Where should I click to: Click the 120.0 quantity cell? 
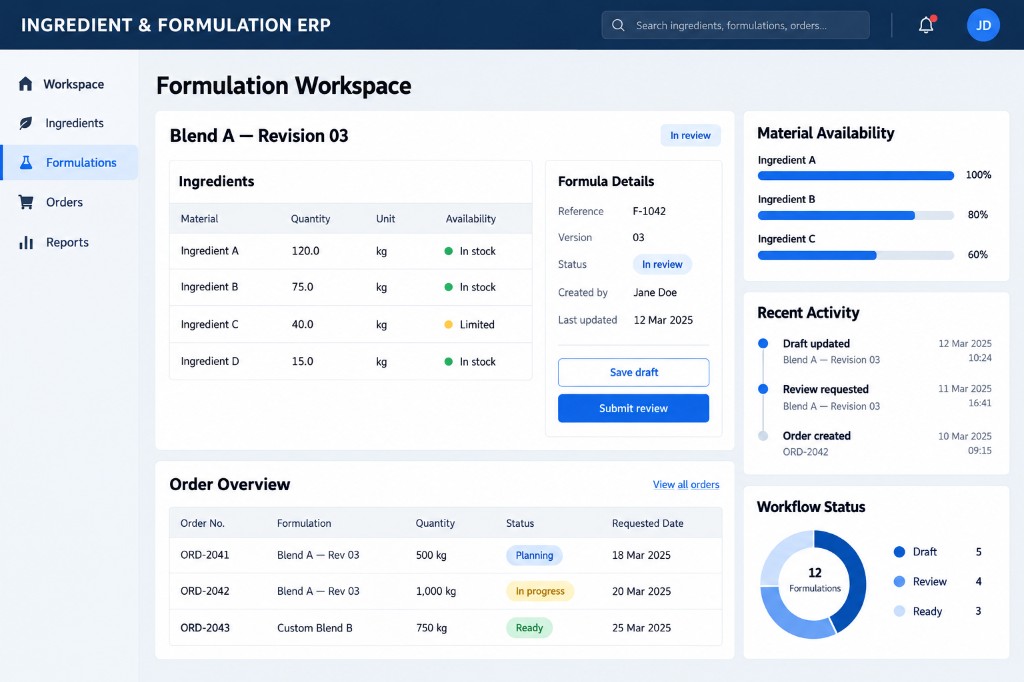(305, 251)
